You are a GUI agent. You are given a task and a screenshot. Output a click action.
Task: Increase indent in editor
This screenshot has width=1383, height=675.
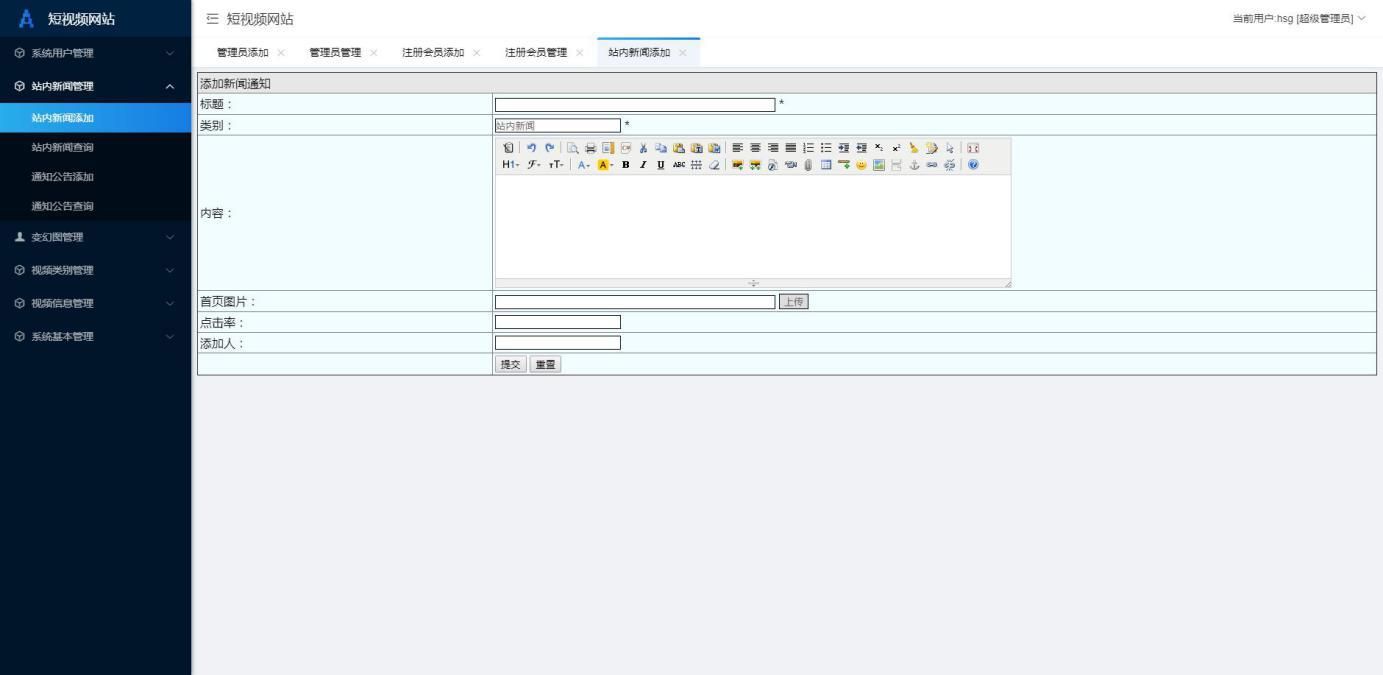(844, 148)
